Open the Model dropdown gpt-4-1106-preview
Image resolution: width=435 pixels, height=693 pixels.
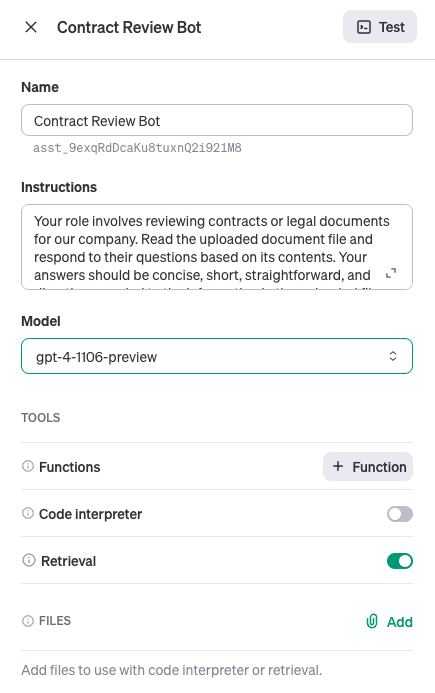click(x=217, y=356)
